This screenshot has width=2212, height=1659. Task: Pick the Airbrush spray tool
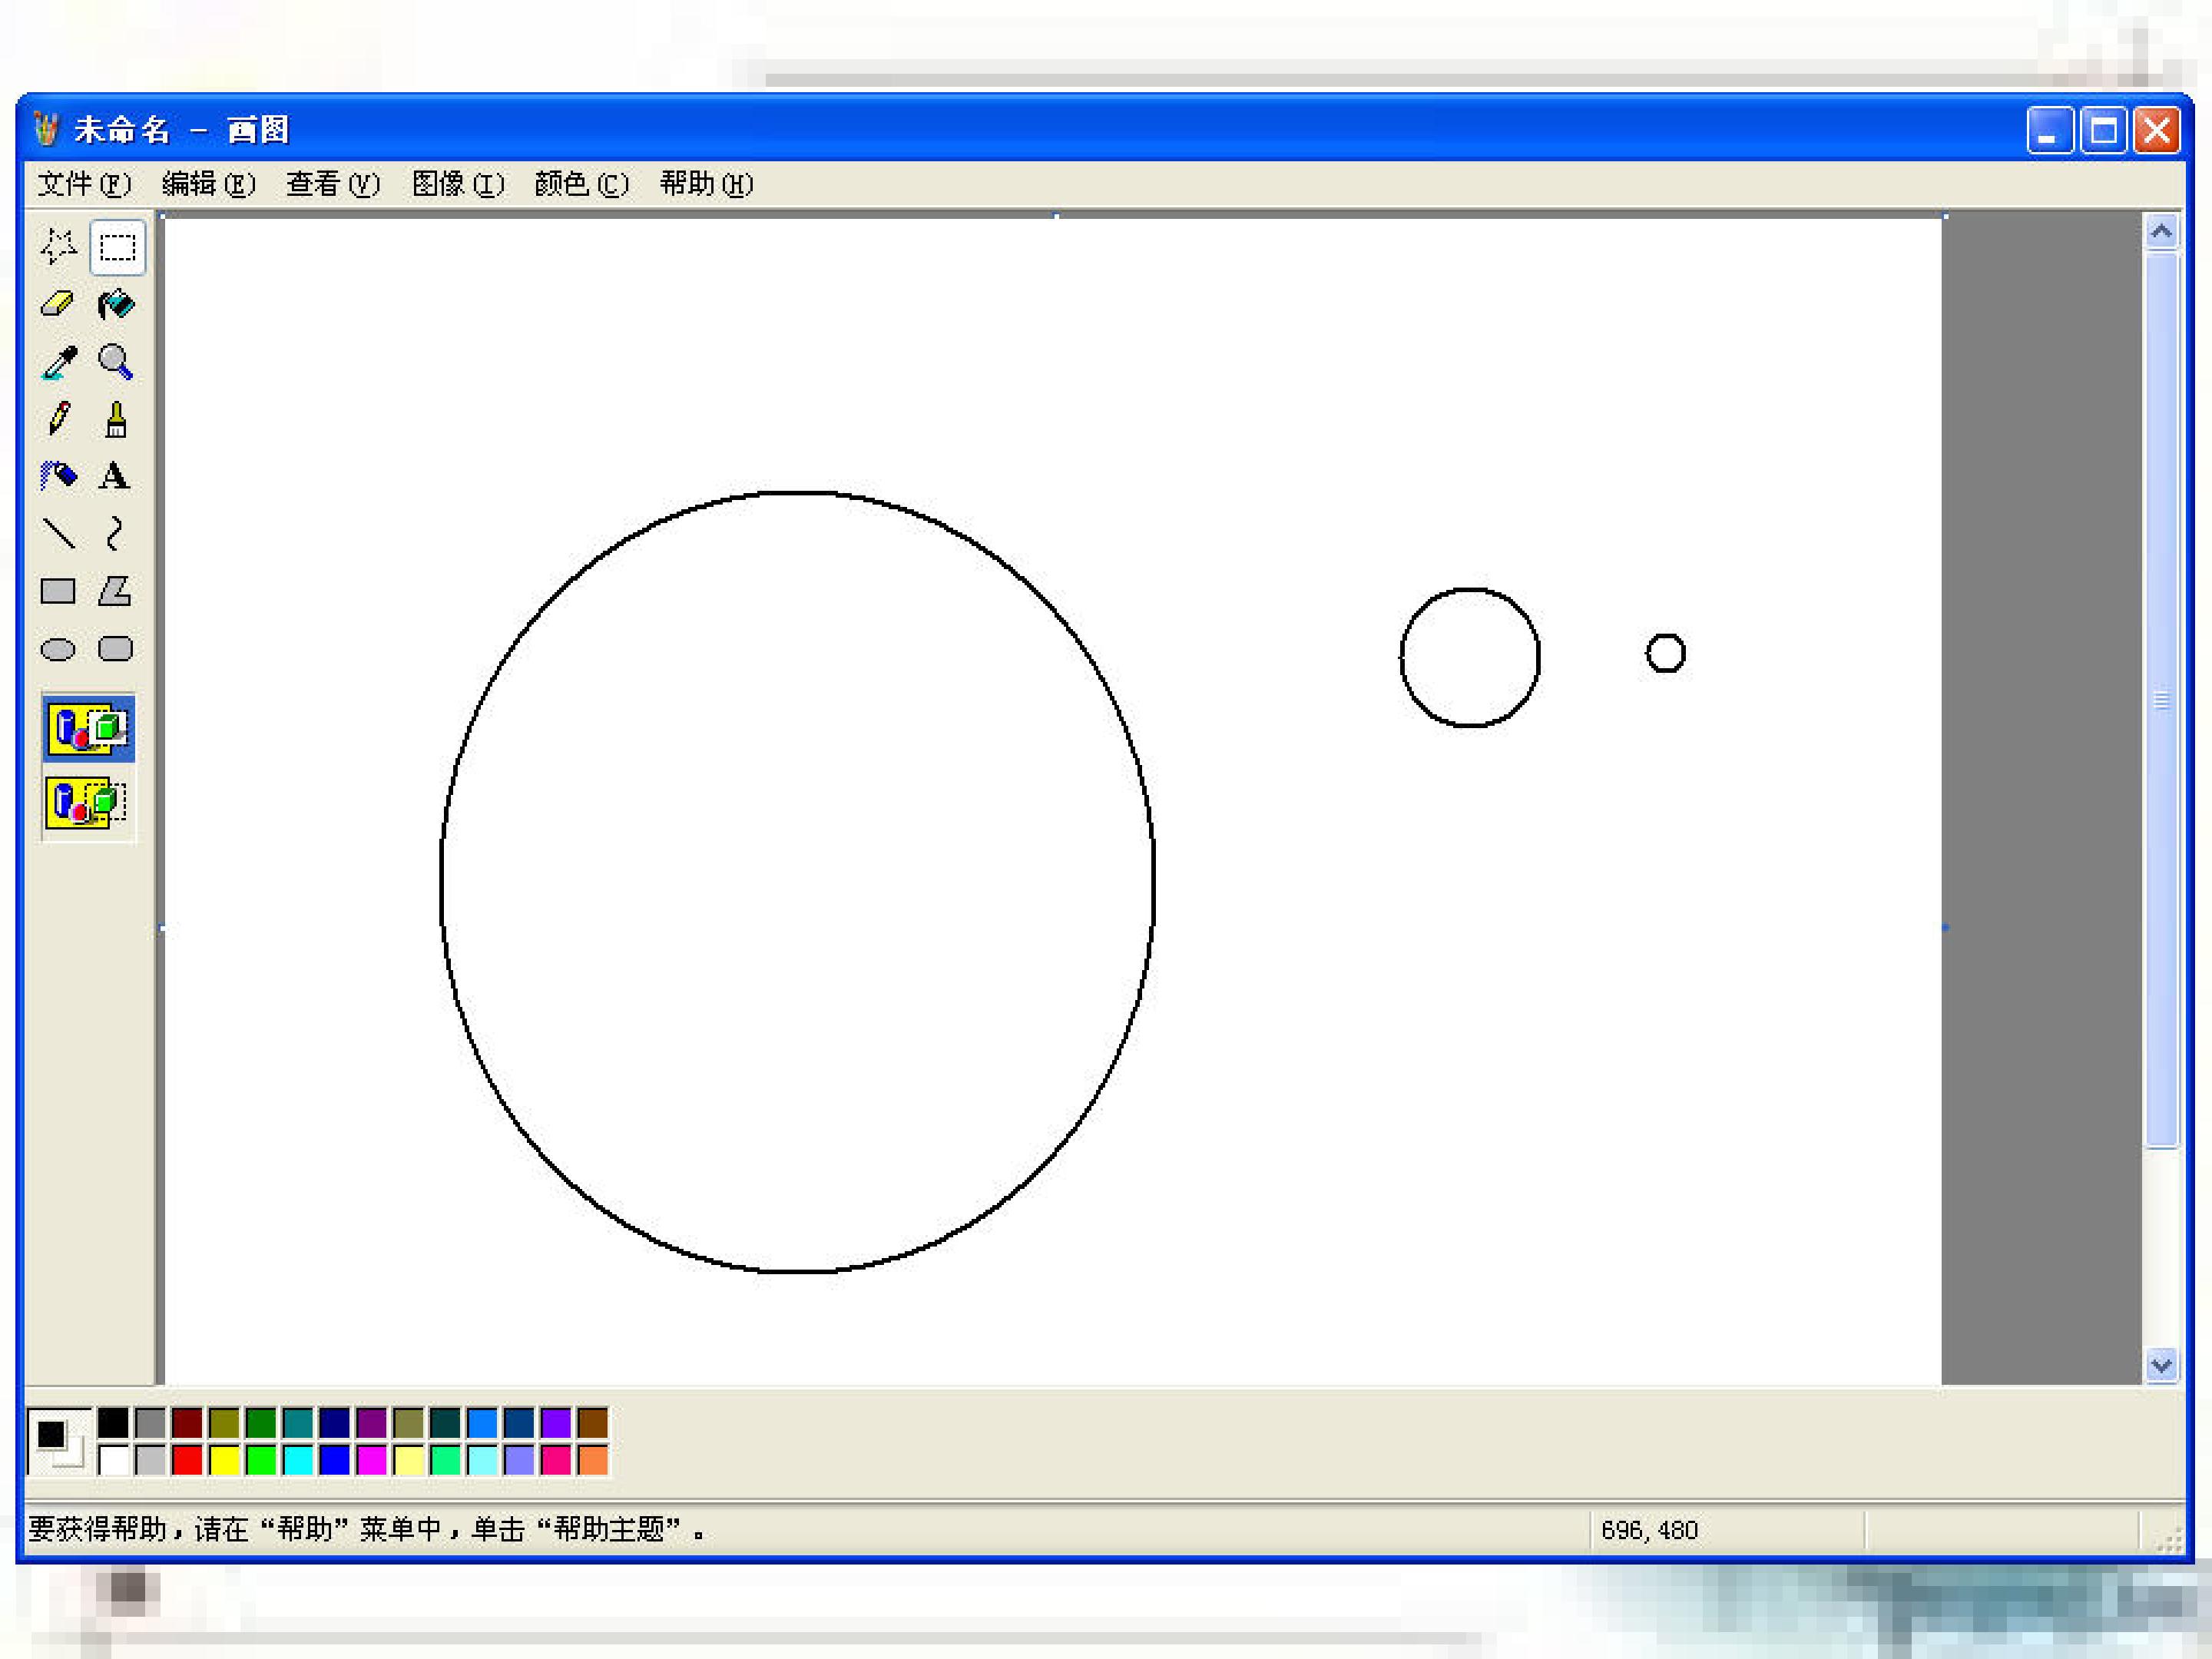pos(58,476)
